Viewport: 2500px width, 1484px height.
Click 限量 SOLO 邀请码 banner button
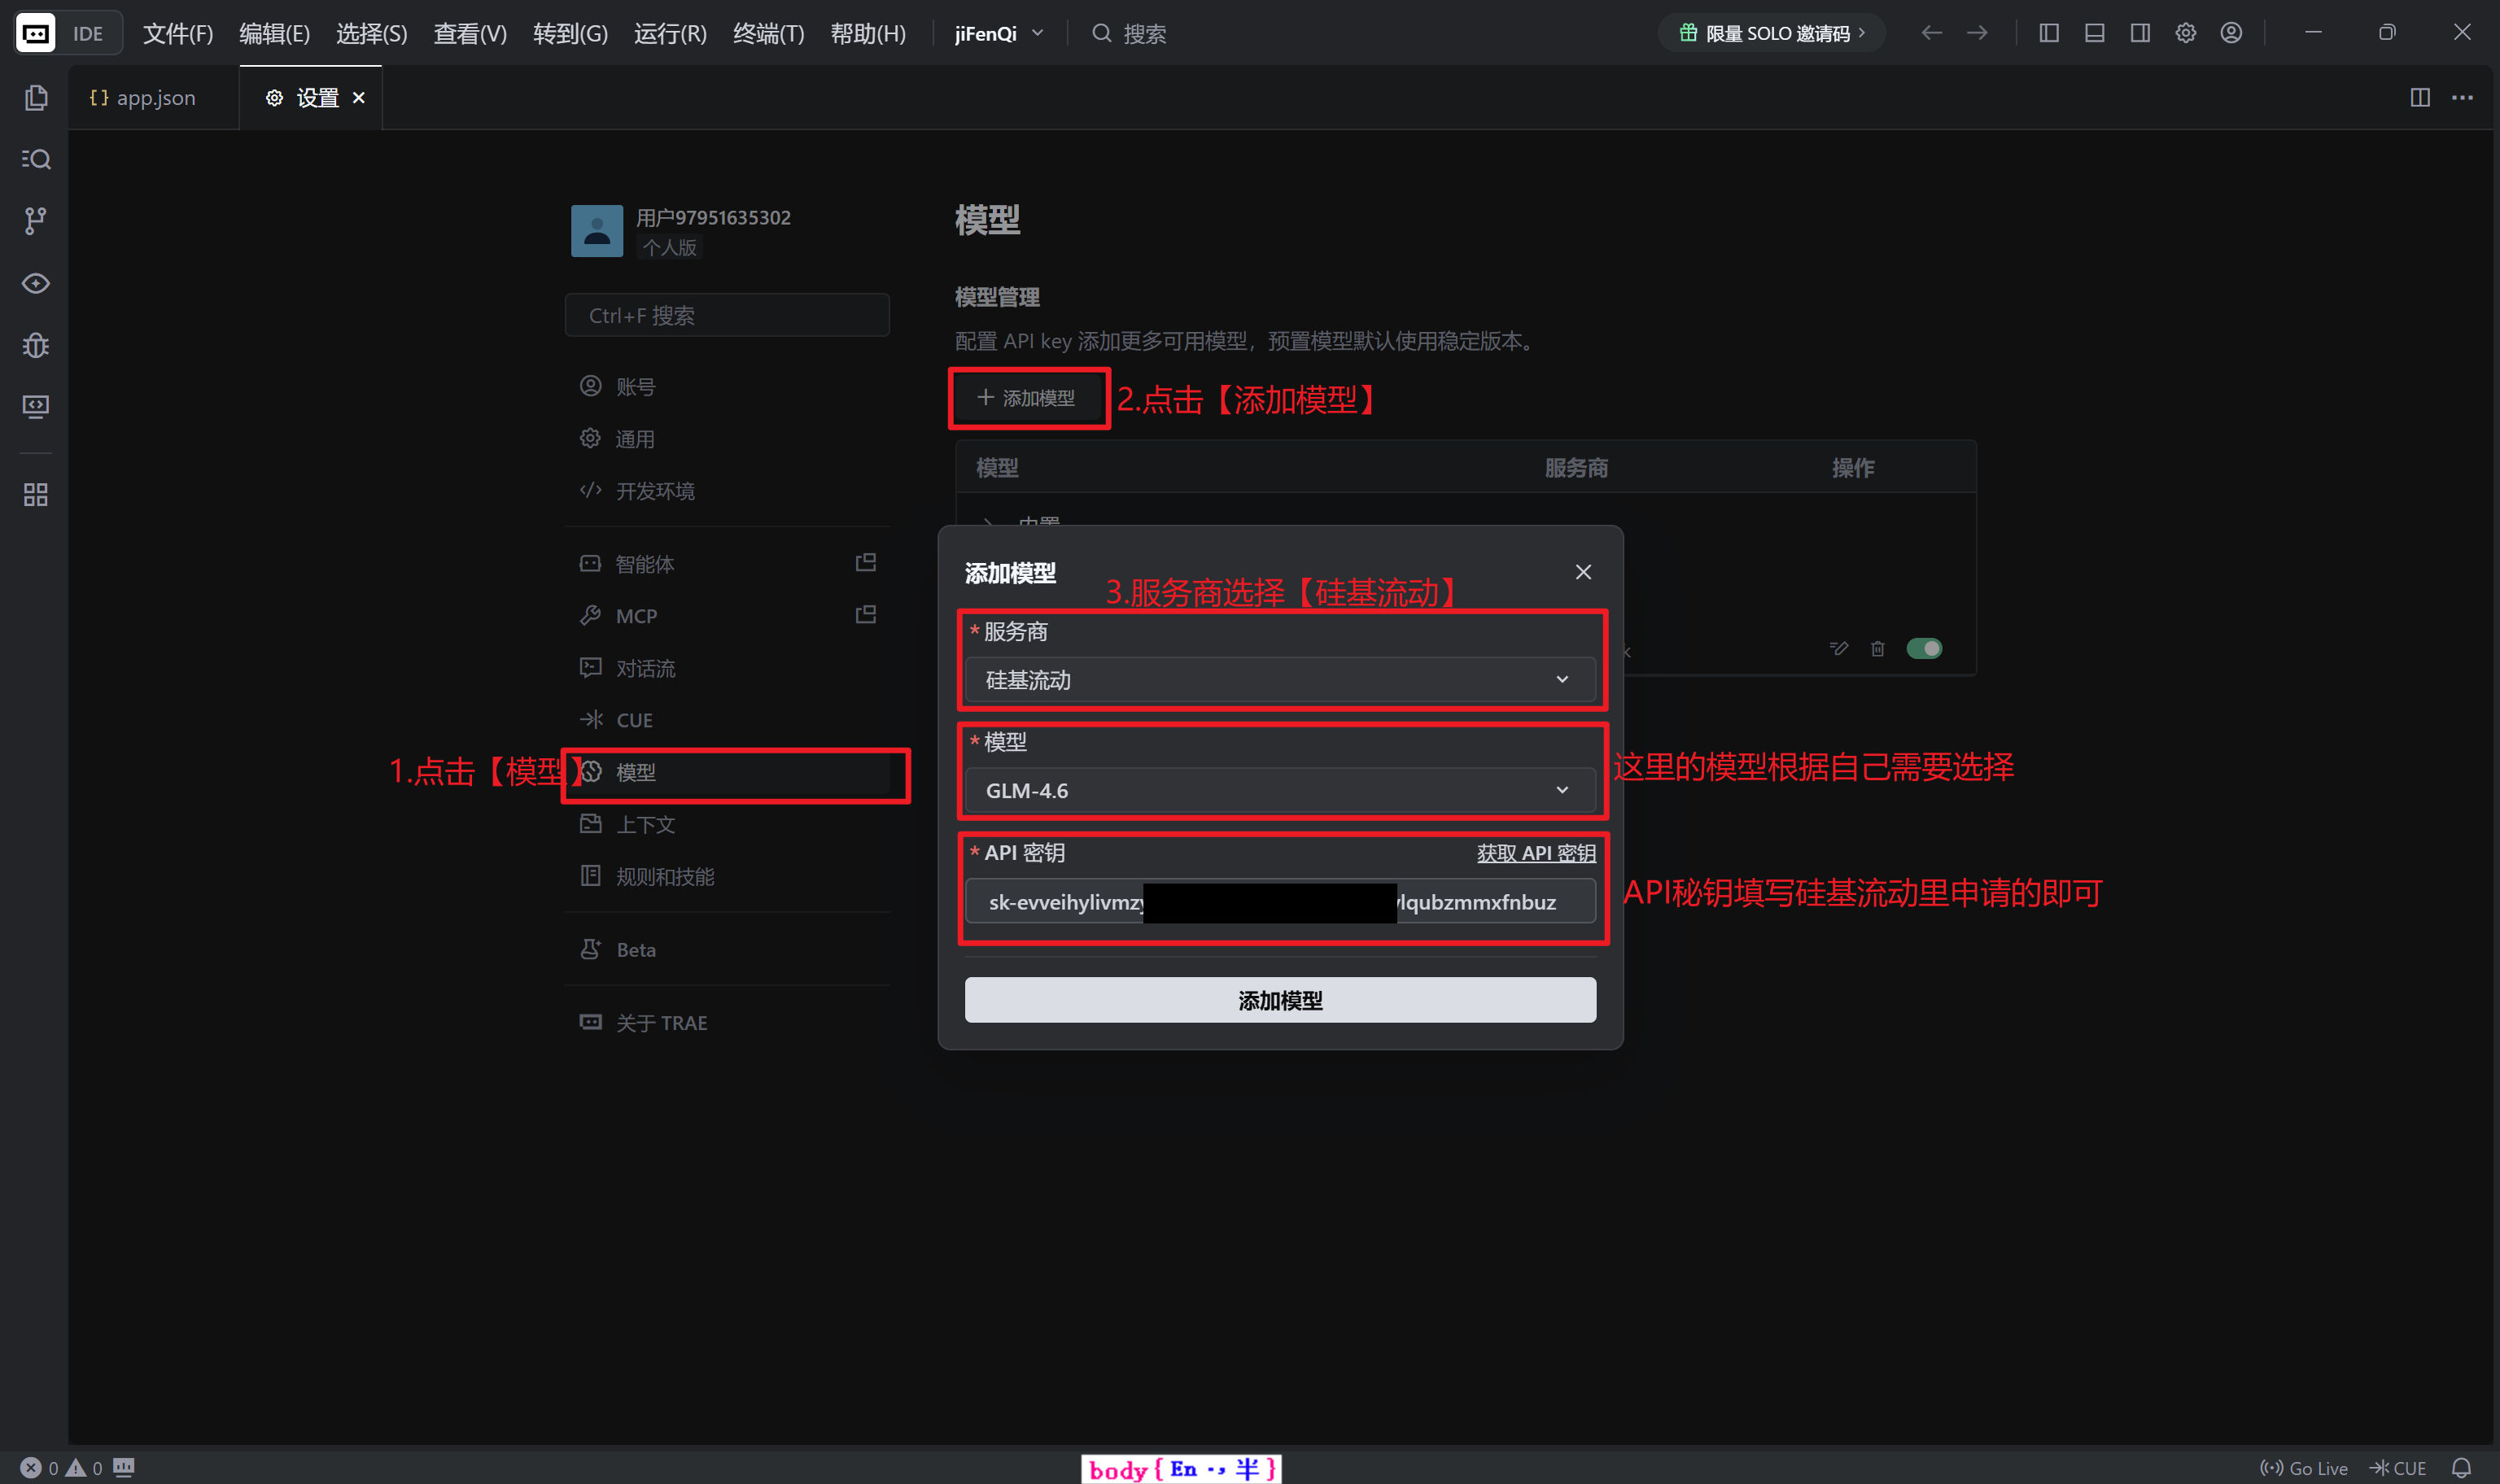pos(1771,33)
